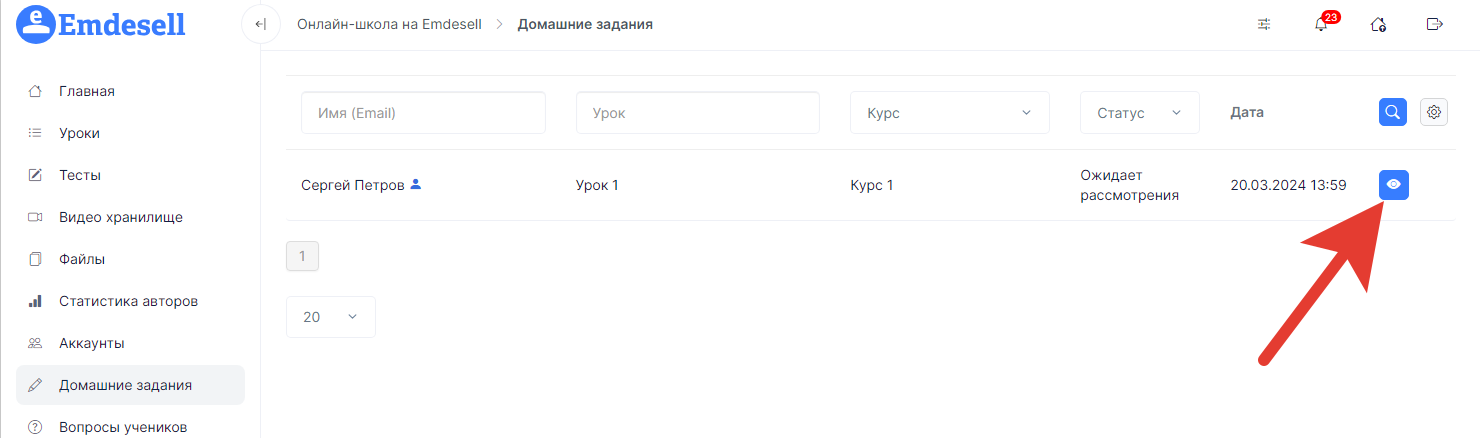
Task: Click page 1 pagination button
Action: 302,256
